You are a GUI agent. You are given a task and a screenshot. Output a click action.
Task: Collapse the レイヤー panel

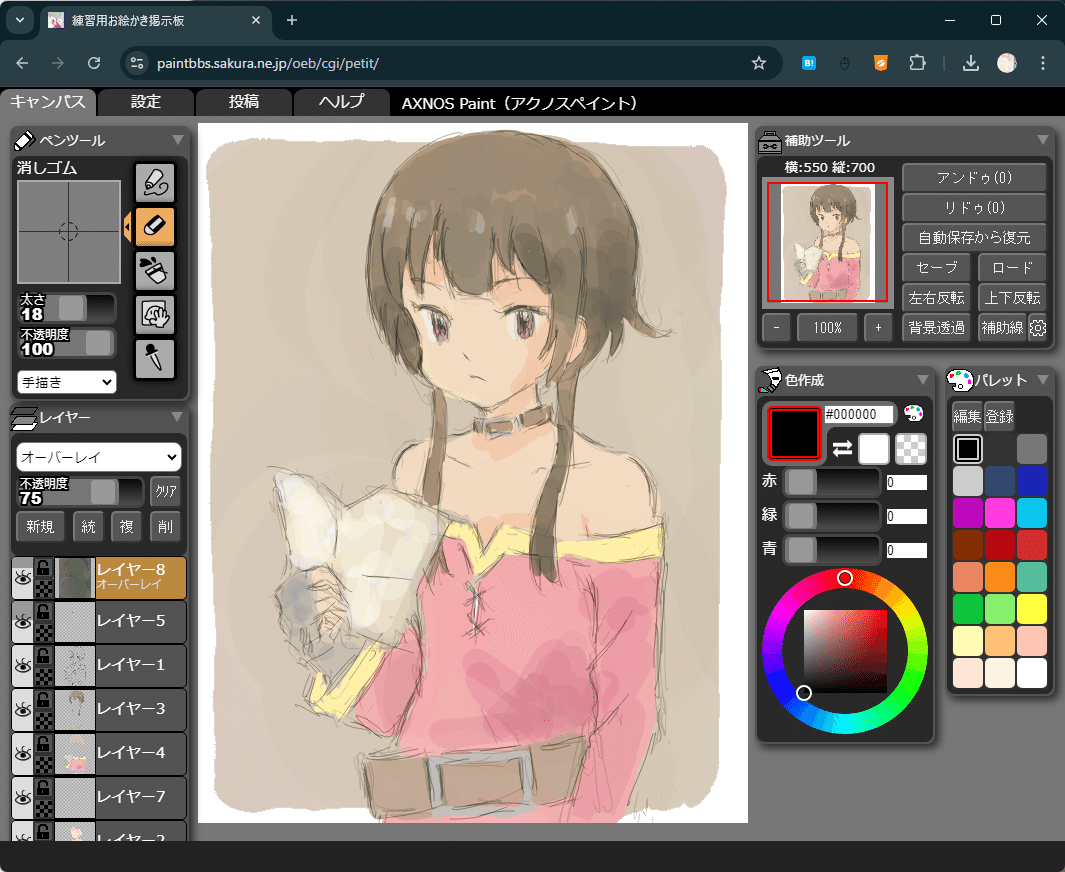pos(177,416)
